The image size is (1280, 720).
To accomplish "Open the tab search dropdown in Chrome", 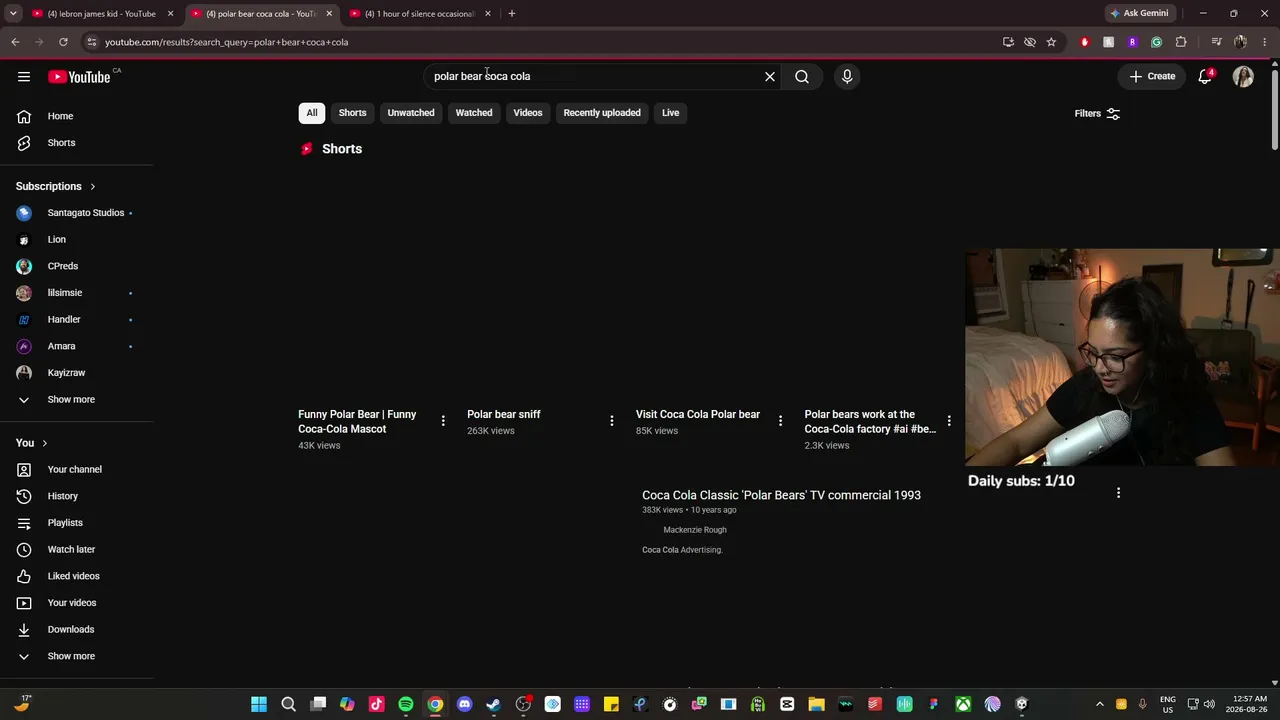I will click(13, 14).
